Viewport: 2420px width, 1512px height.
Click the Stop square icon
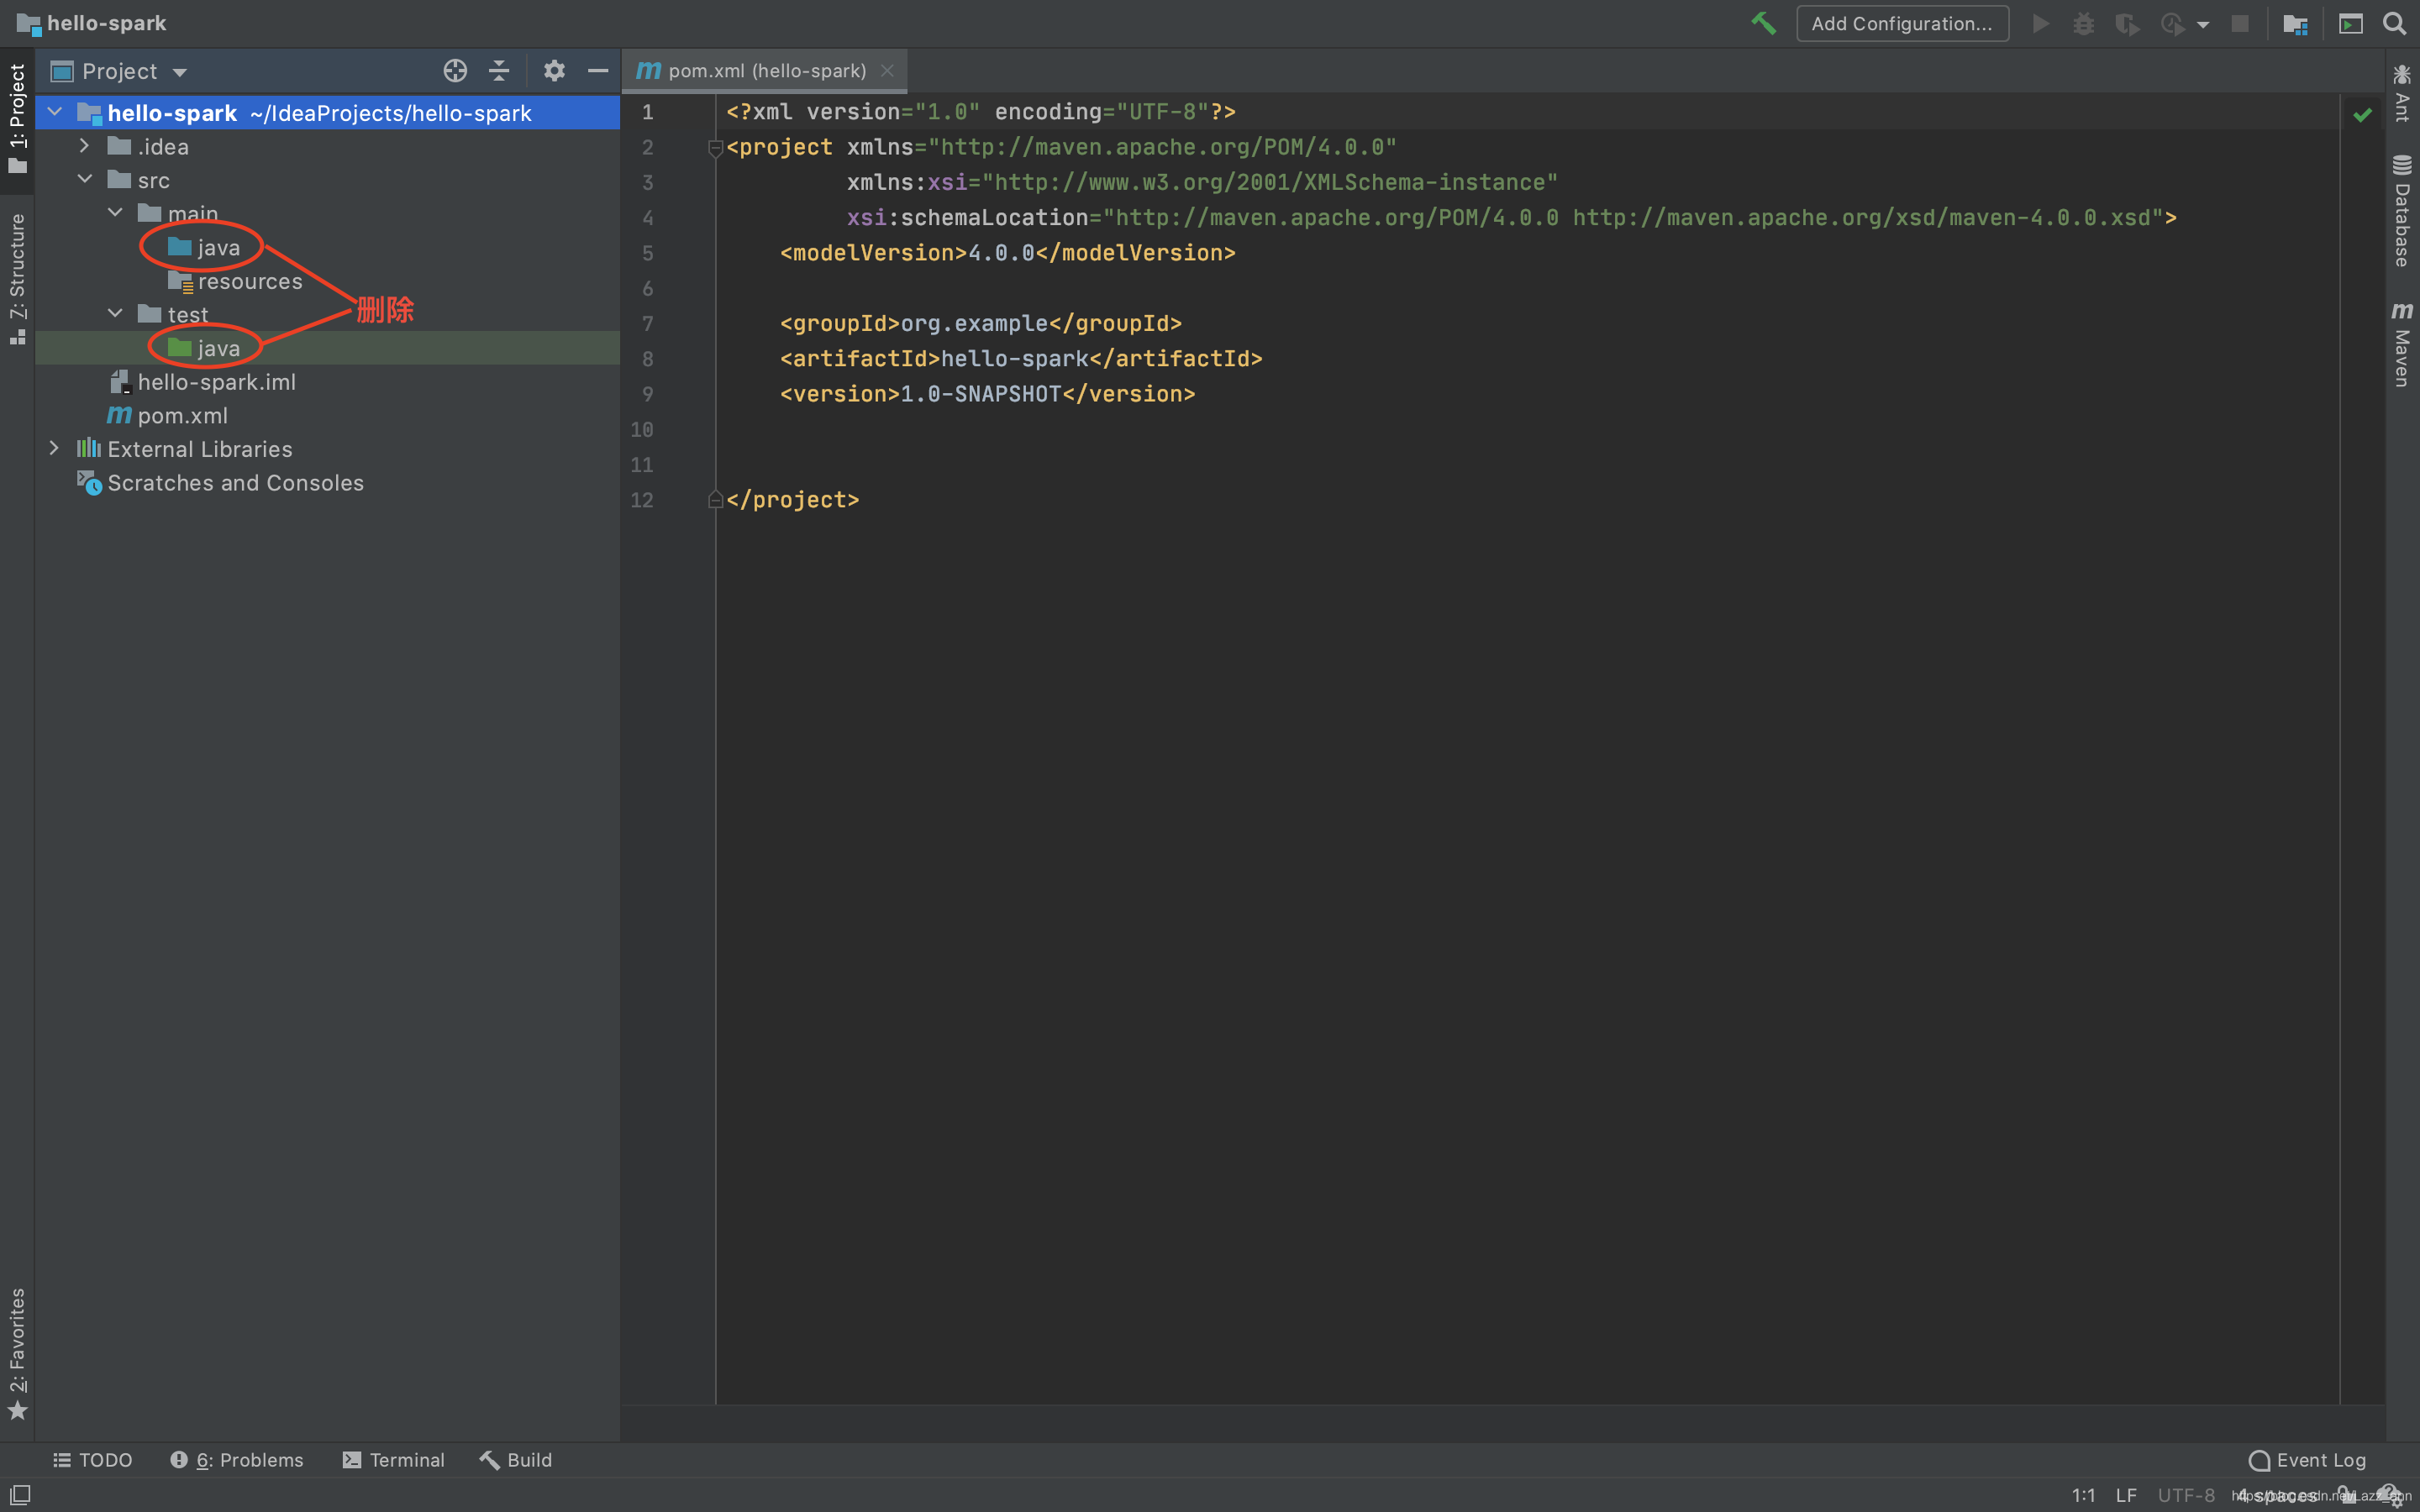[x=2240, y=23]
